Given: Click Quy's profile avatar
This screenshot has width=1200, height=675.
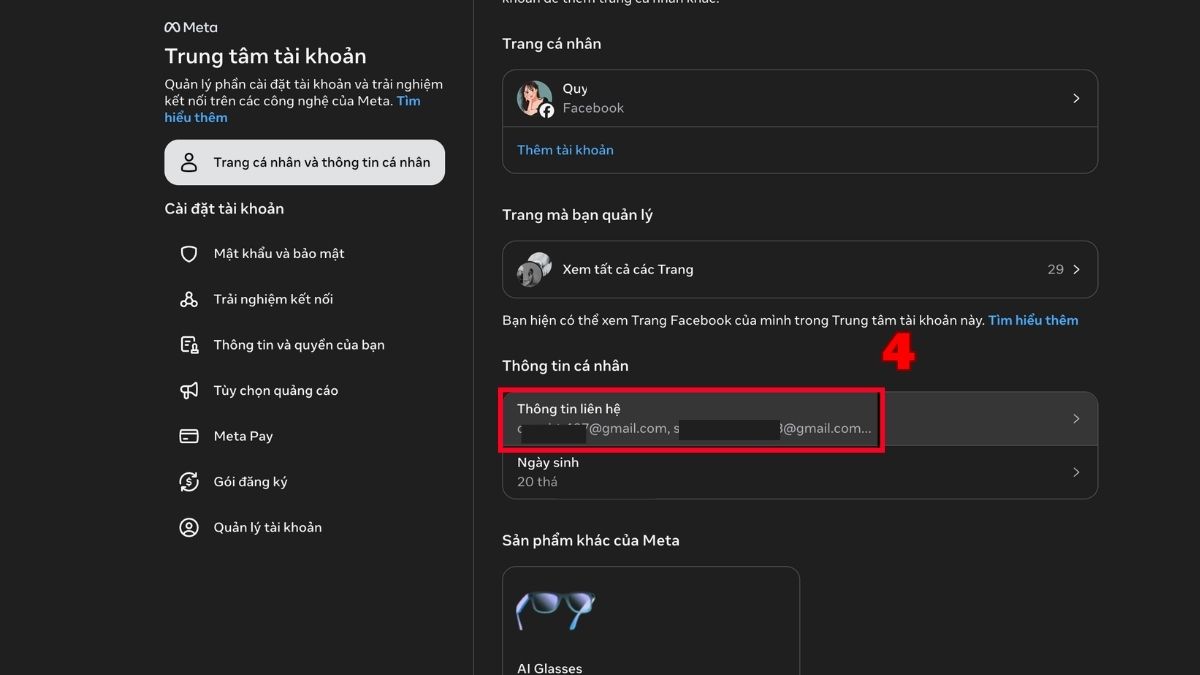Looking at the screenshot, I should 535,99.
